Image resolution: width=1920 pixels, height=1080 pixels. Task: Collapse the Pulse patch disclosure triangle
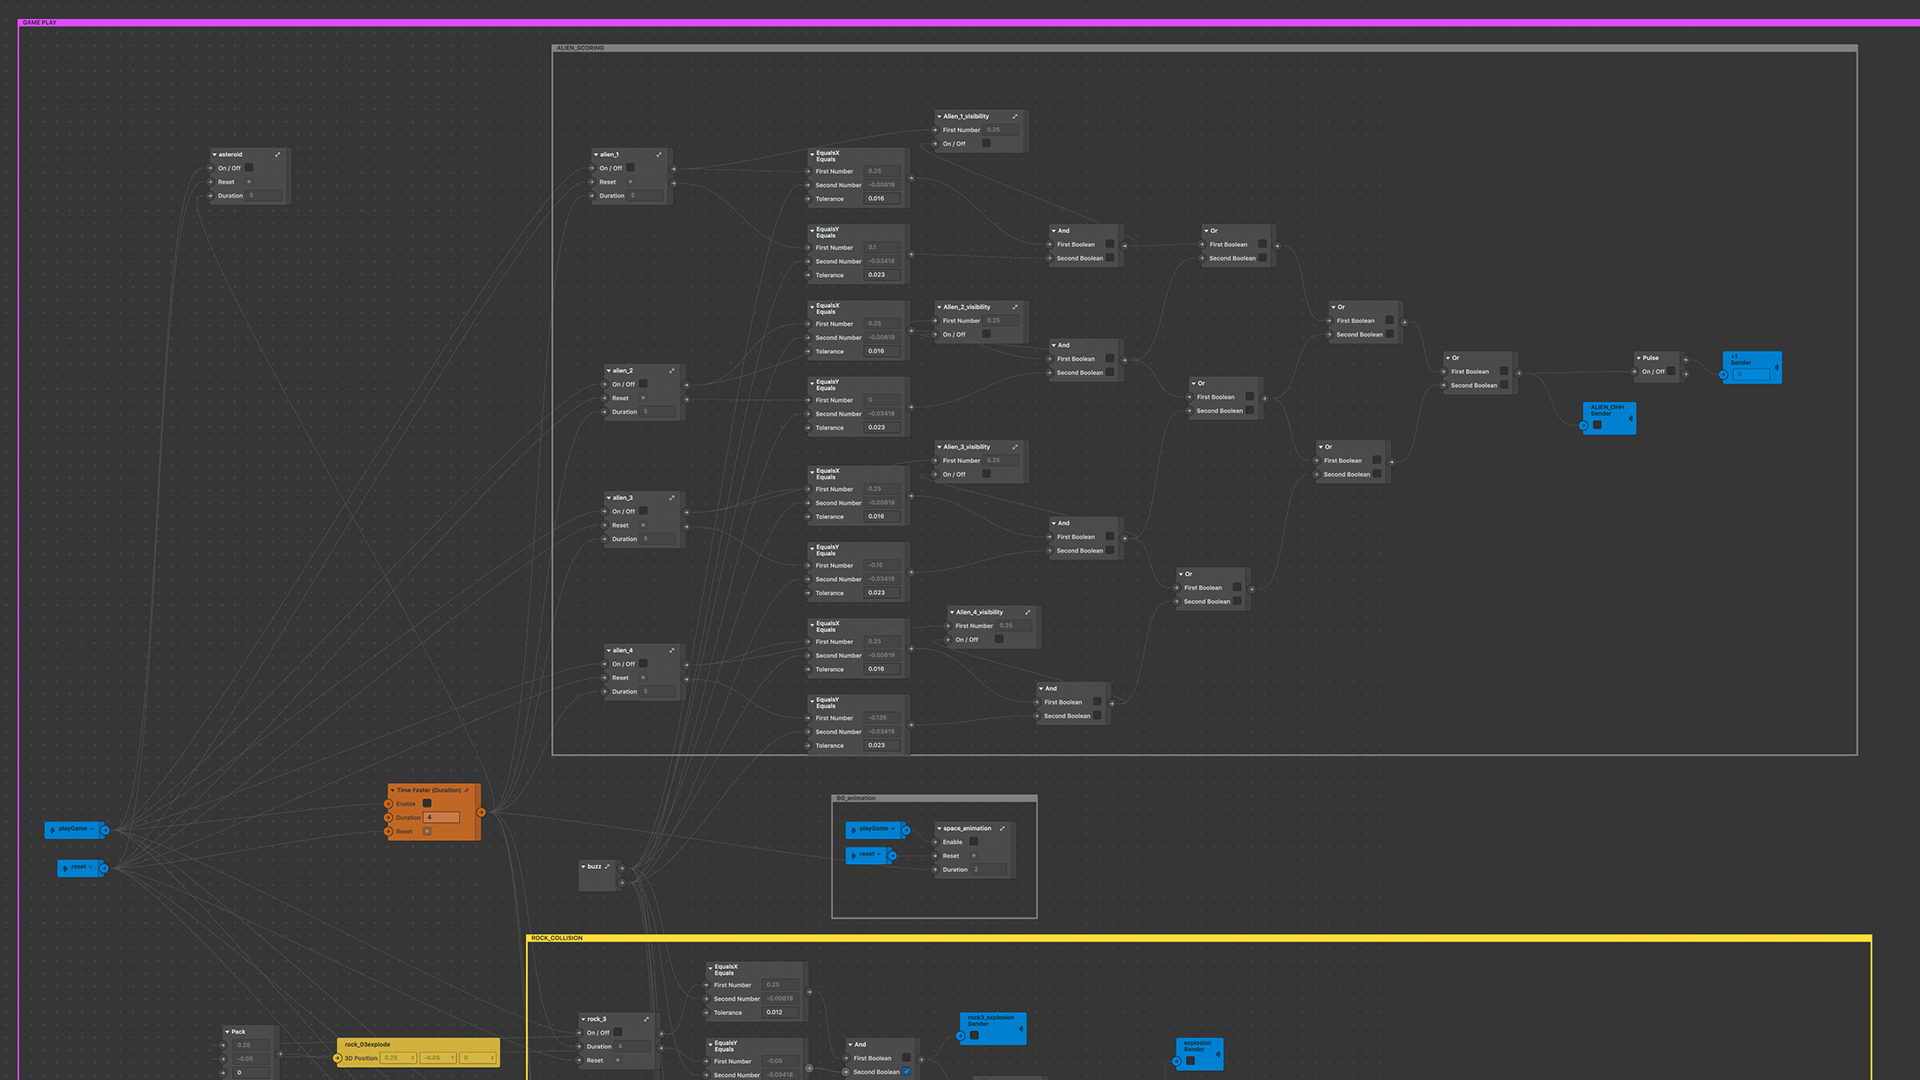[1638, 358]
